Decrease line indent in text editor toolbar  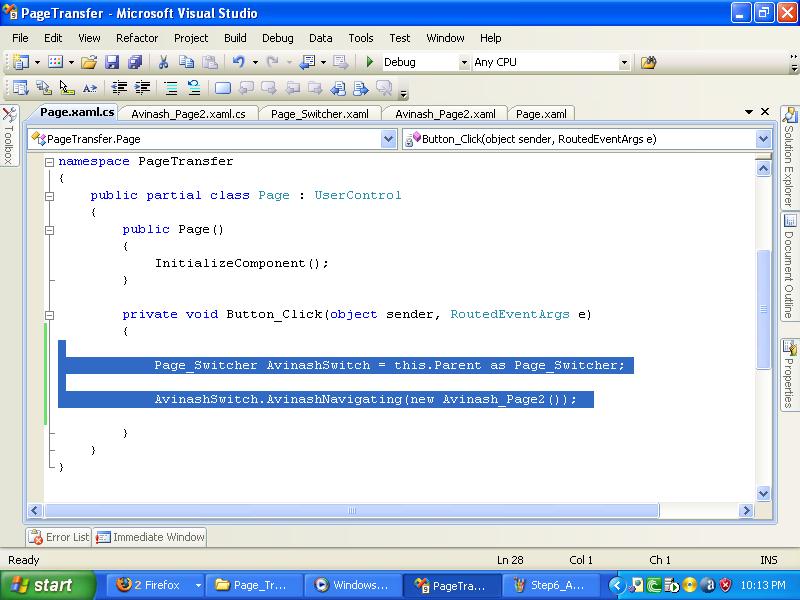tap(119, 88)
